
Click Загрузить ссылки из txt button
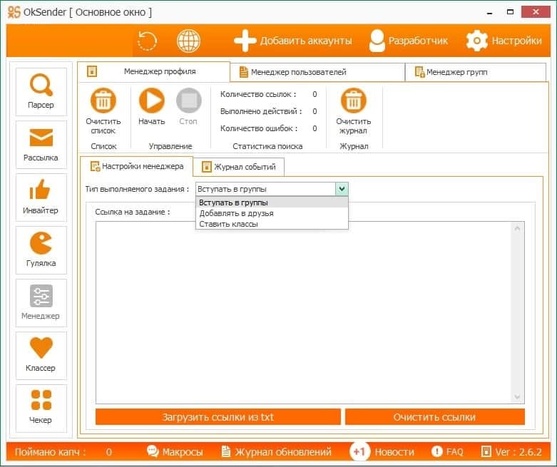tap(218, 417)
